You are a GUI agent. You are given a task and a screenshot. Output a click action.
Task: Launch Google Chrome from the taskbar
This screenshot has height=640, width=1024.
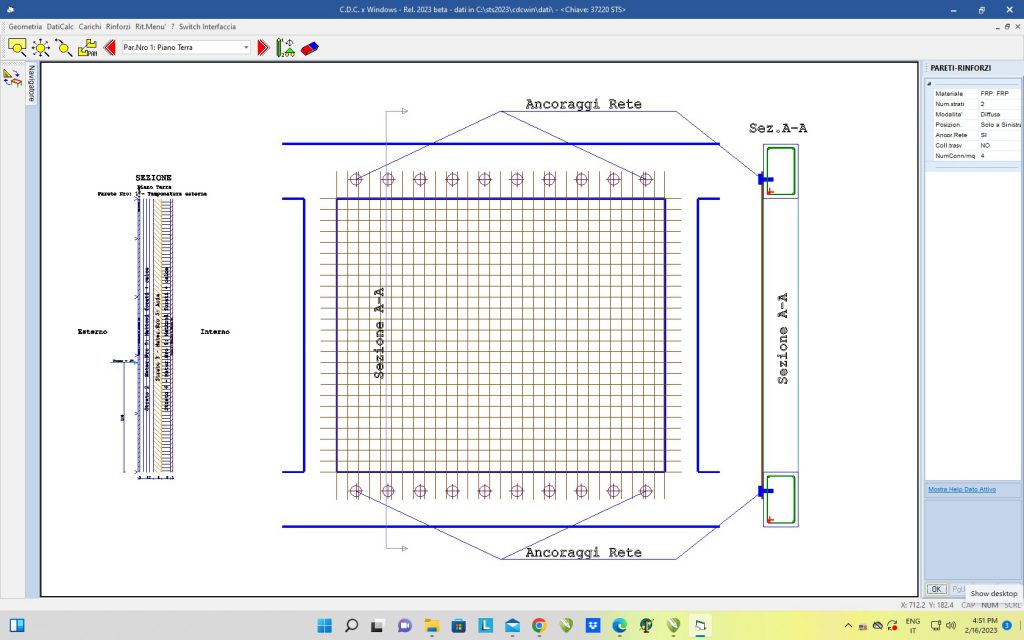click(x=539, y=625)
